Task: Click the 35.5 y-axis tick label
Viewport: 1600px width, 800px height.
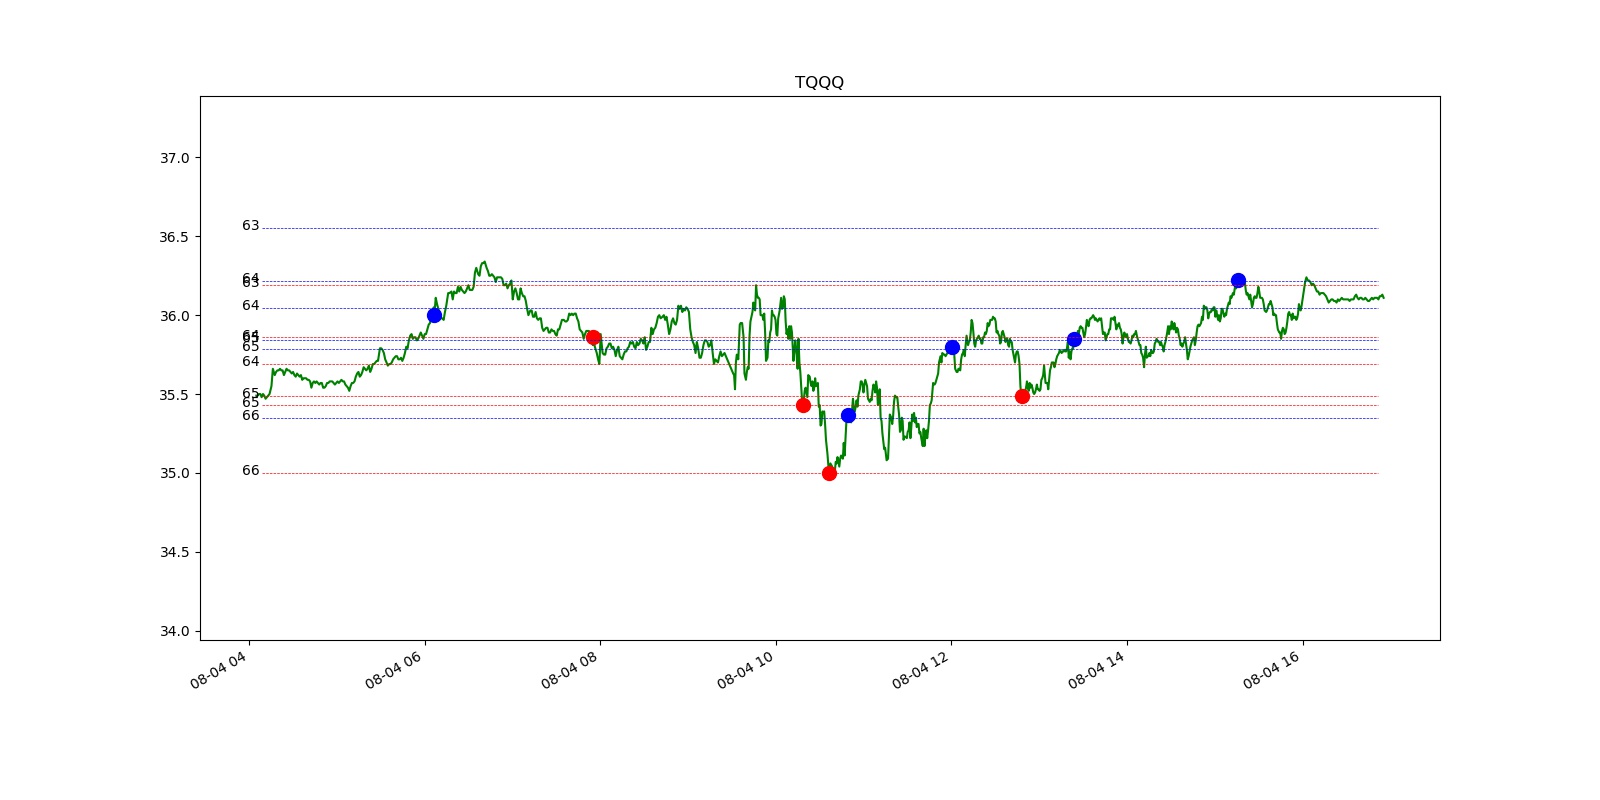Action: pos(174,395)
